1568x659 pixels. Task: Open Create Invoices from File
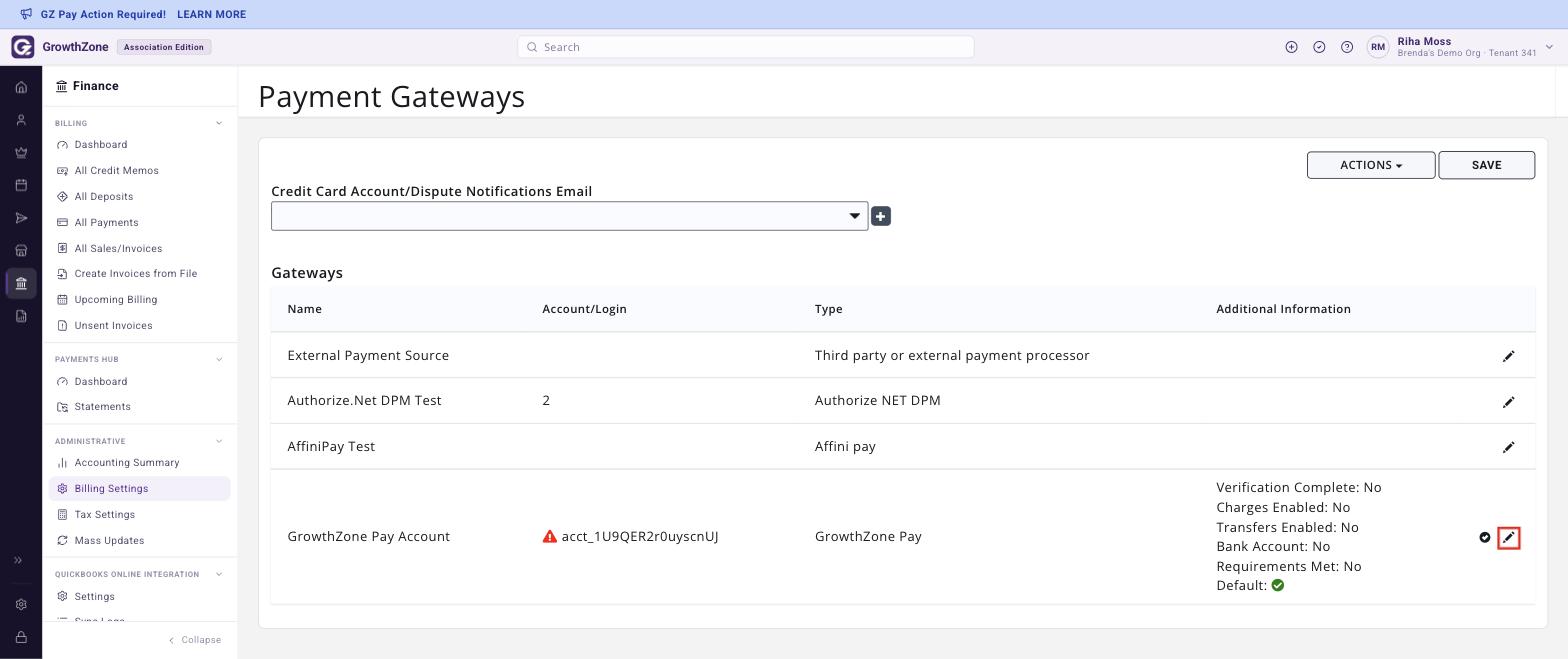136,274
